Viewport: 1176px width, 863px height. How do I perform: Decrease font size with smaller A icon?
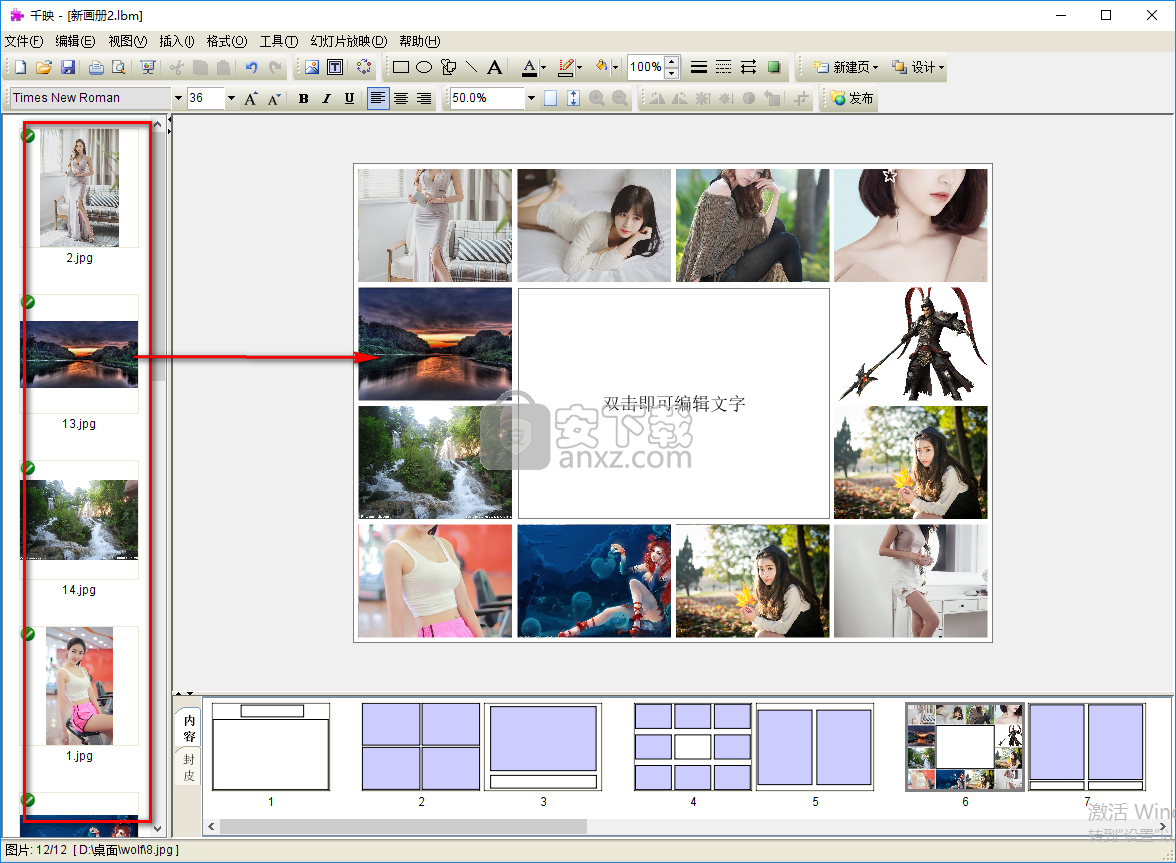click(274, 98)
